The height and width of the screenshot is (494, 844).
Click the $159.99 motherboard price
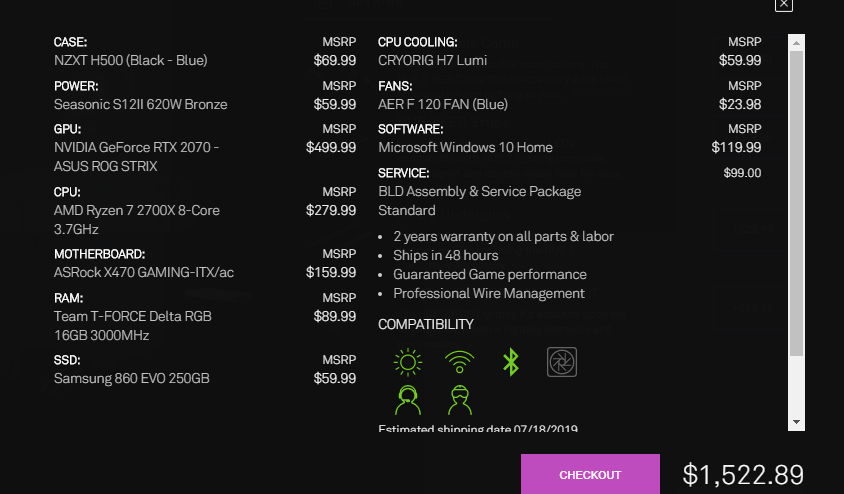331,272
